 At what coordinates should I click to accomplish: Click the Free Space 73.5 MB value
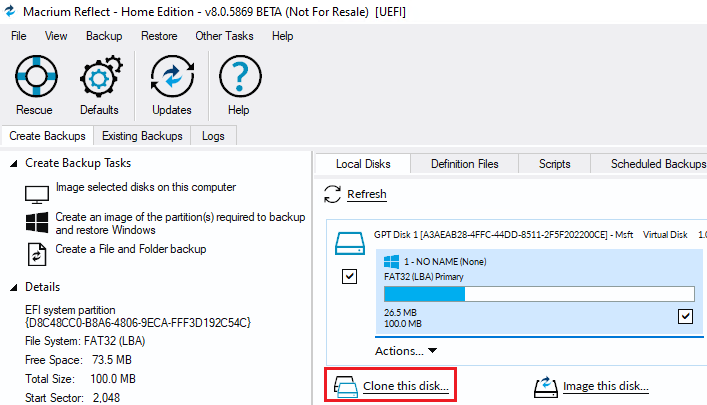pyautogui.click(x=112, y=360)
